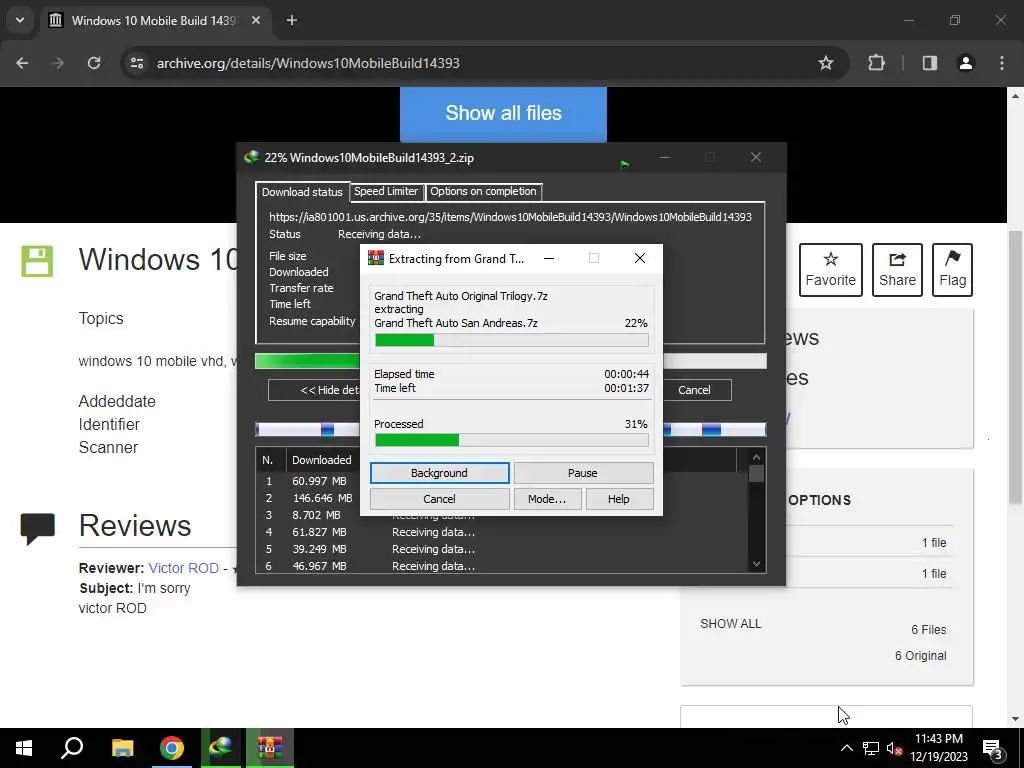Open reviewer Victor ROD profile link

click(x=184, y=568)
